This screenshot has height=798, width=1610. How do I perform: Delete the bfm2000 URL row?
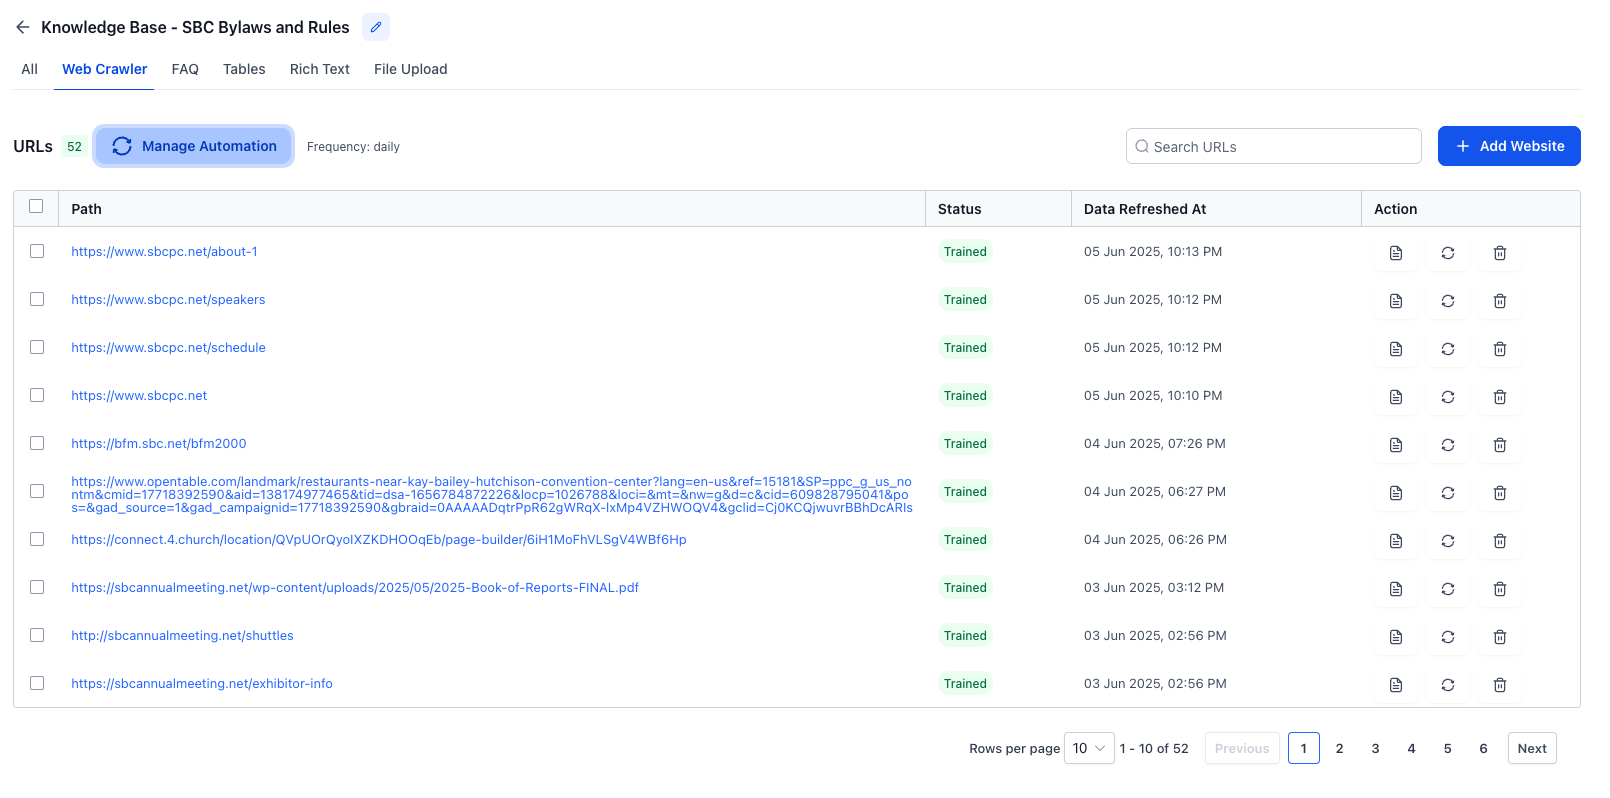1500,445
